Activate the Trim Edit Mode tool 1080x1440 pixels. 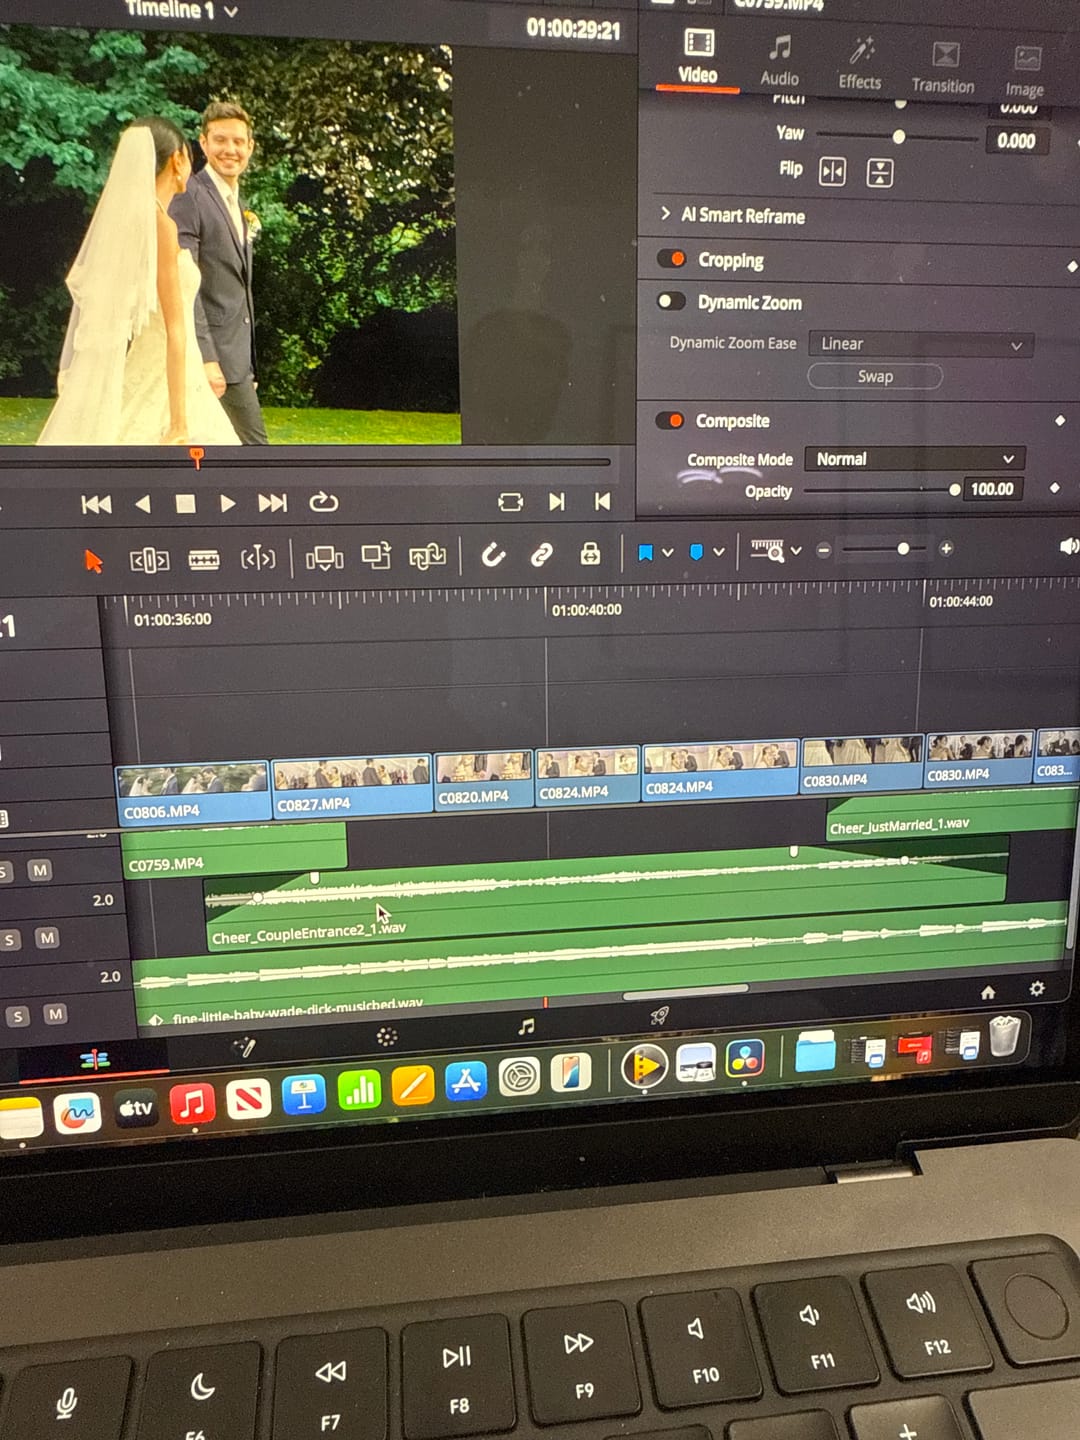[x=149, y=561]
